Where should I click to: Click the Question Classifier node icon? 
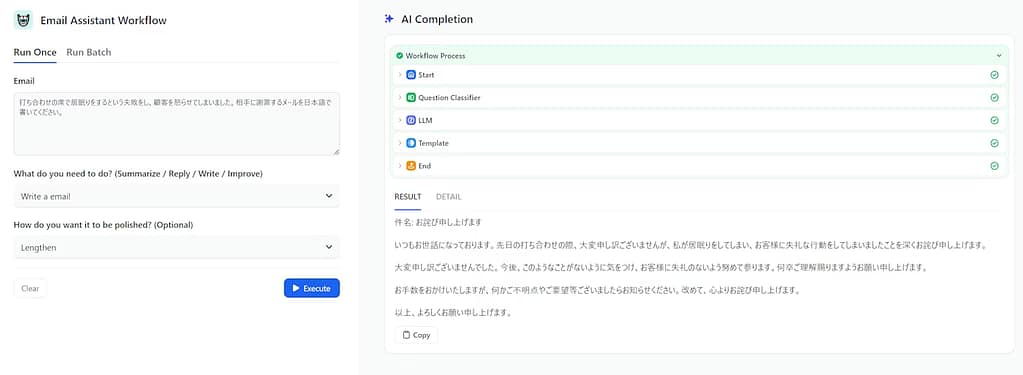point(411,98)
